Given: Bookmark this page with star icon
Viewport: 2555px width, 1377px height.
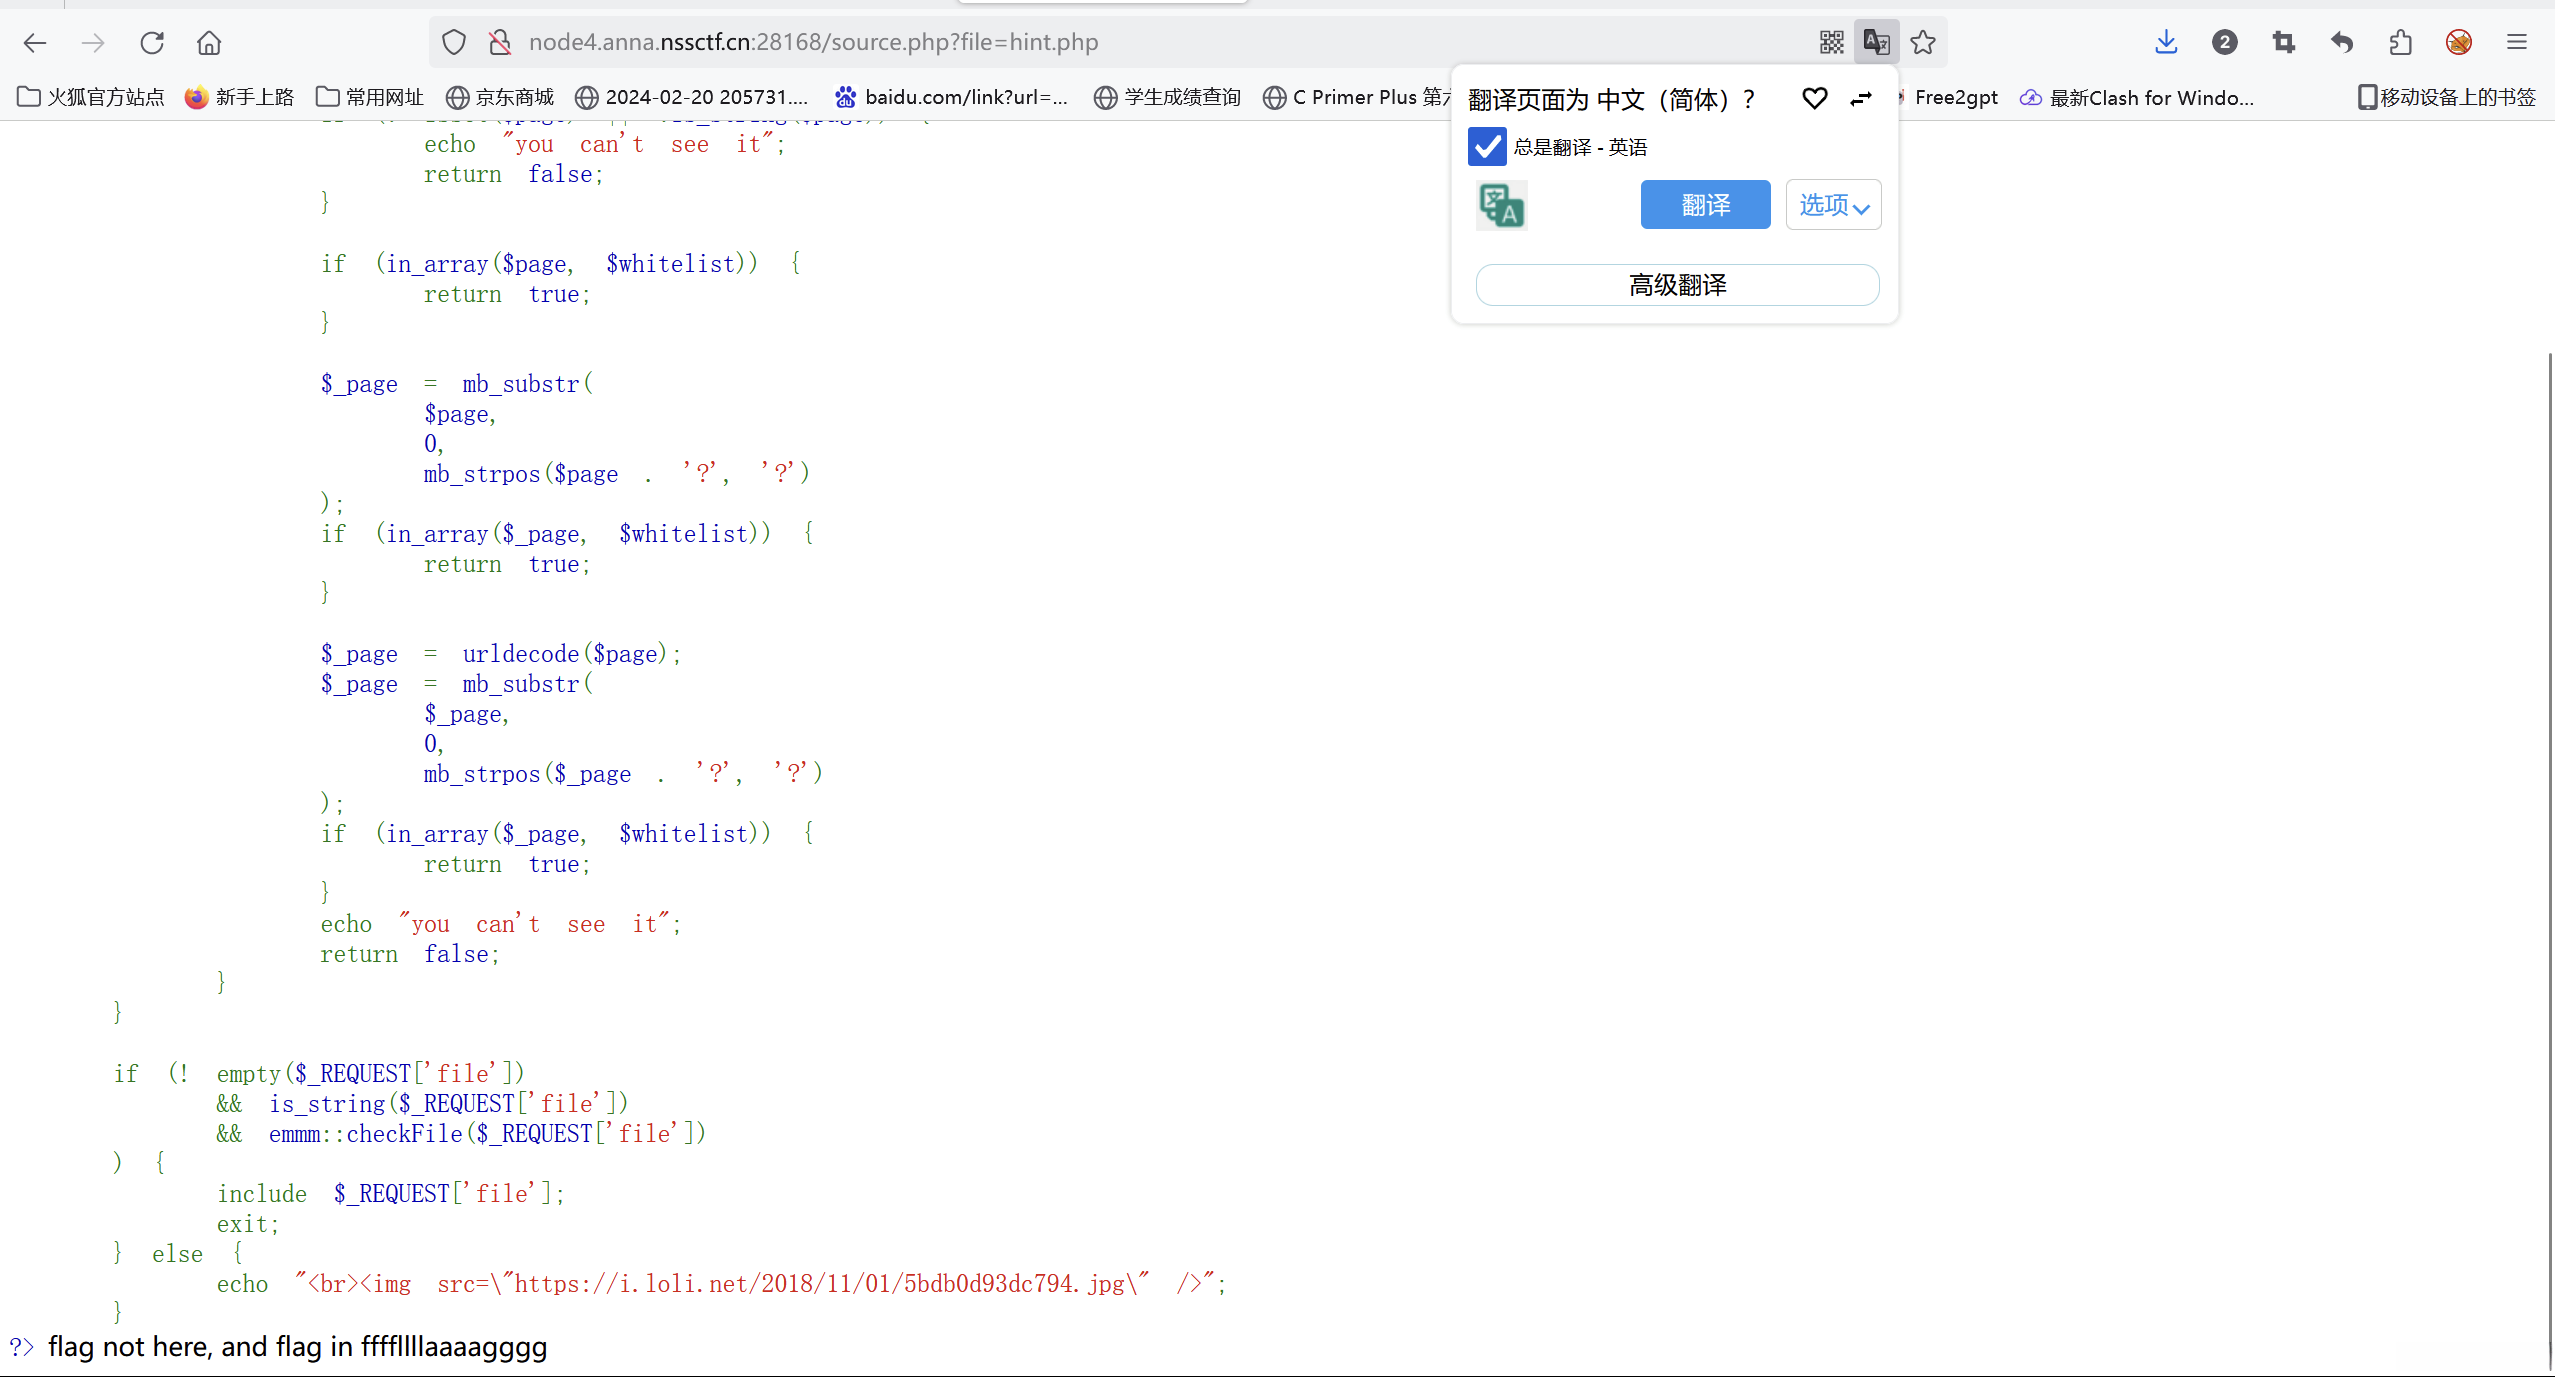Looking at the screenshot, I should pos(1922,42).
